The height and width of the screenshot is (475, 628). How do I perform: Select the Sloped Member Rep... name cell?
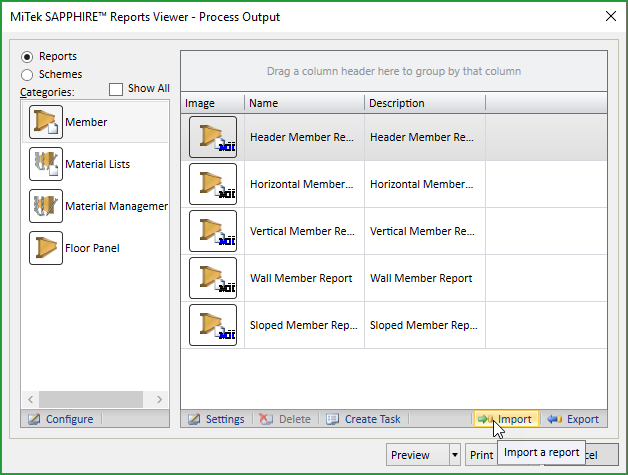[304, 325]
